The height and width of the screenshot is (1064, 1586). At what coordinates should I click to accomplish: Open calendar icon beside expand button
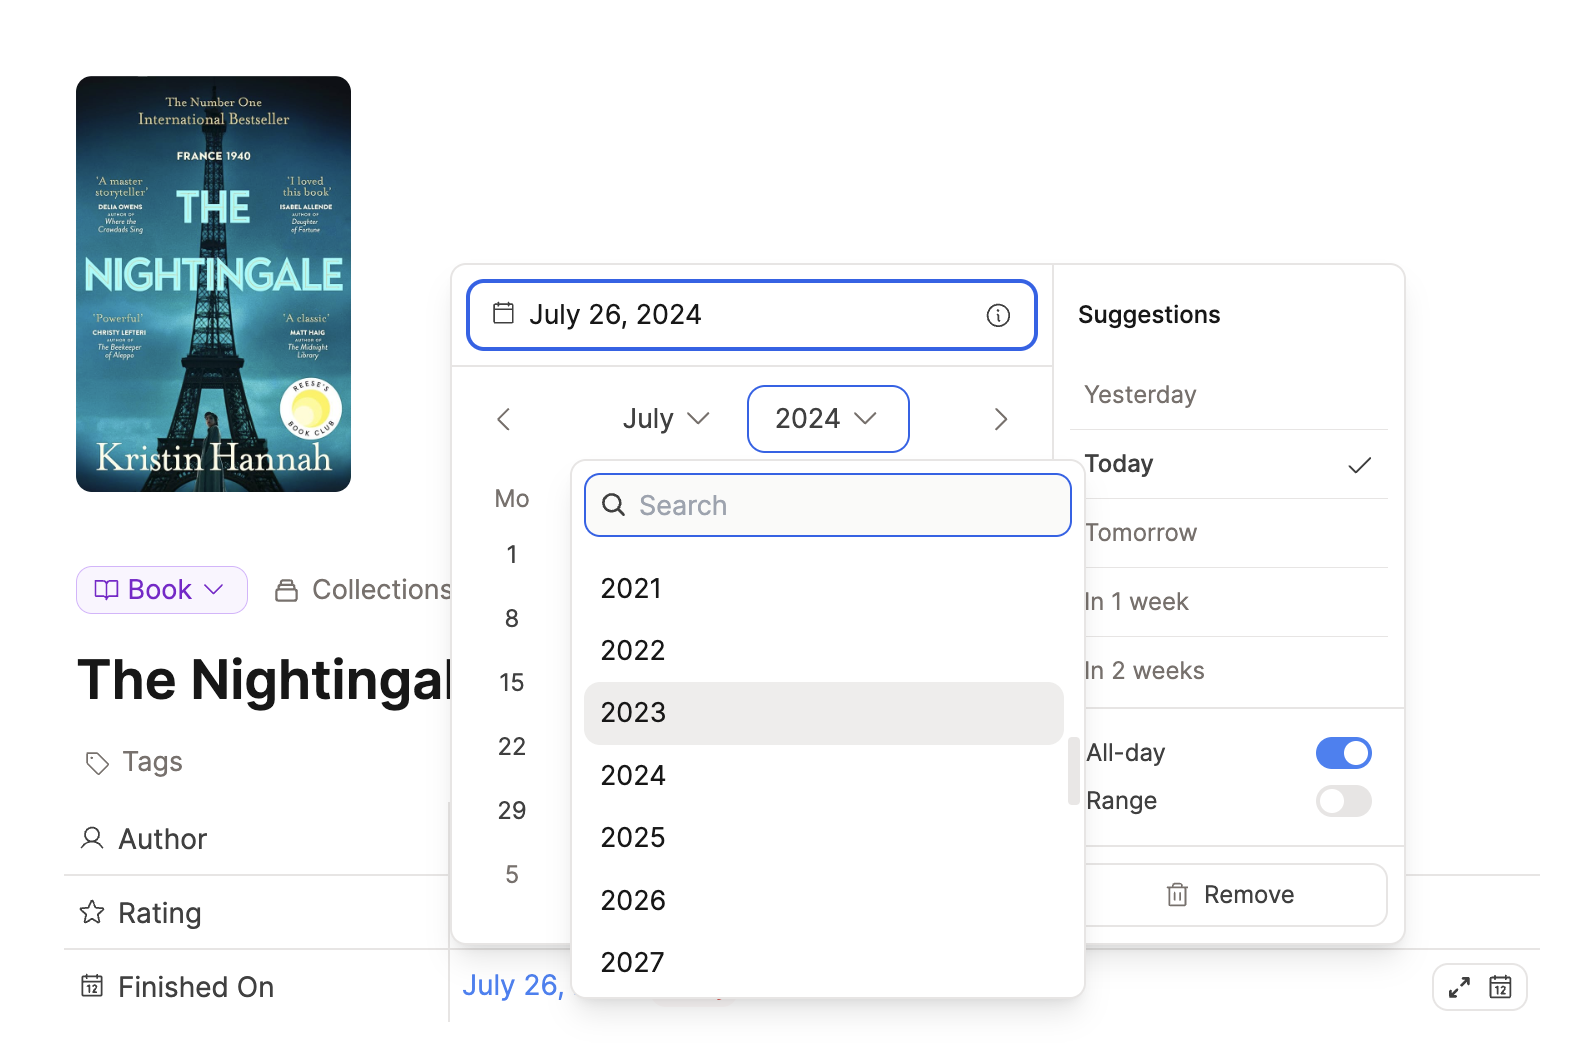(1500, 987)
